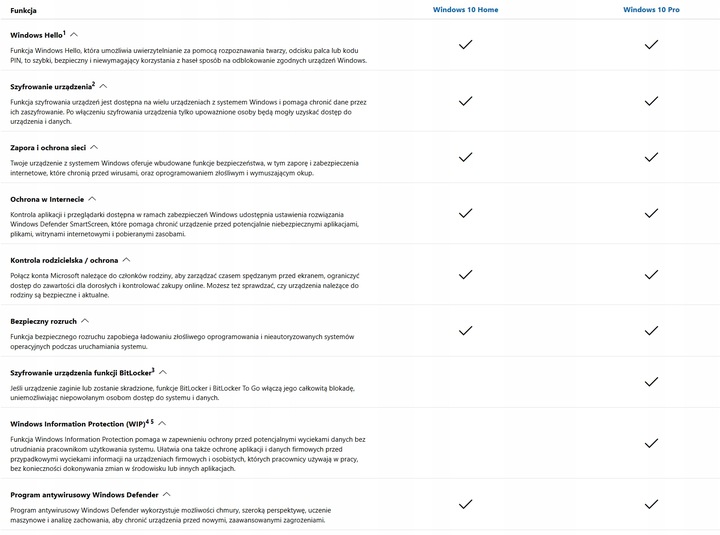Click Windows Information Protection Pro checkmark
Screen dimensions: 720x535
[x=651, y=442]
